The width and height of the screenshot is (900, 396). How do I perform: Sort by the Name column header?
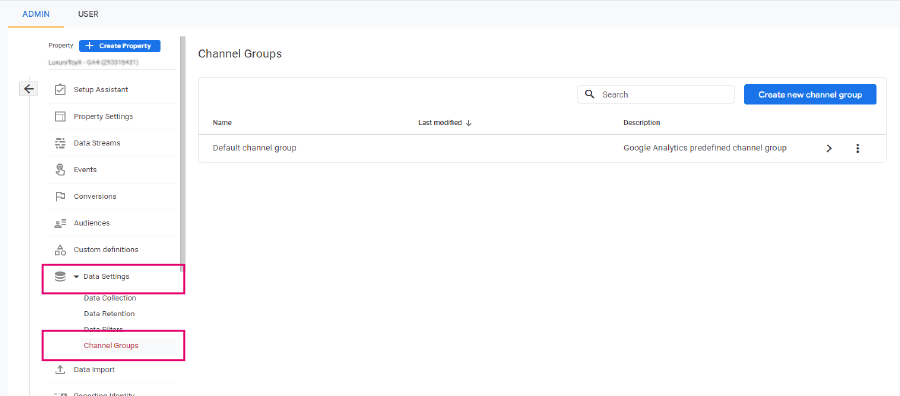click(222, 123)
